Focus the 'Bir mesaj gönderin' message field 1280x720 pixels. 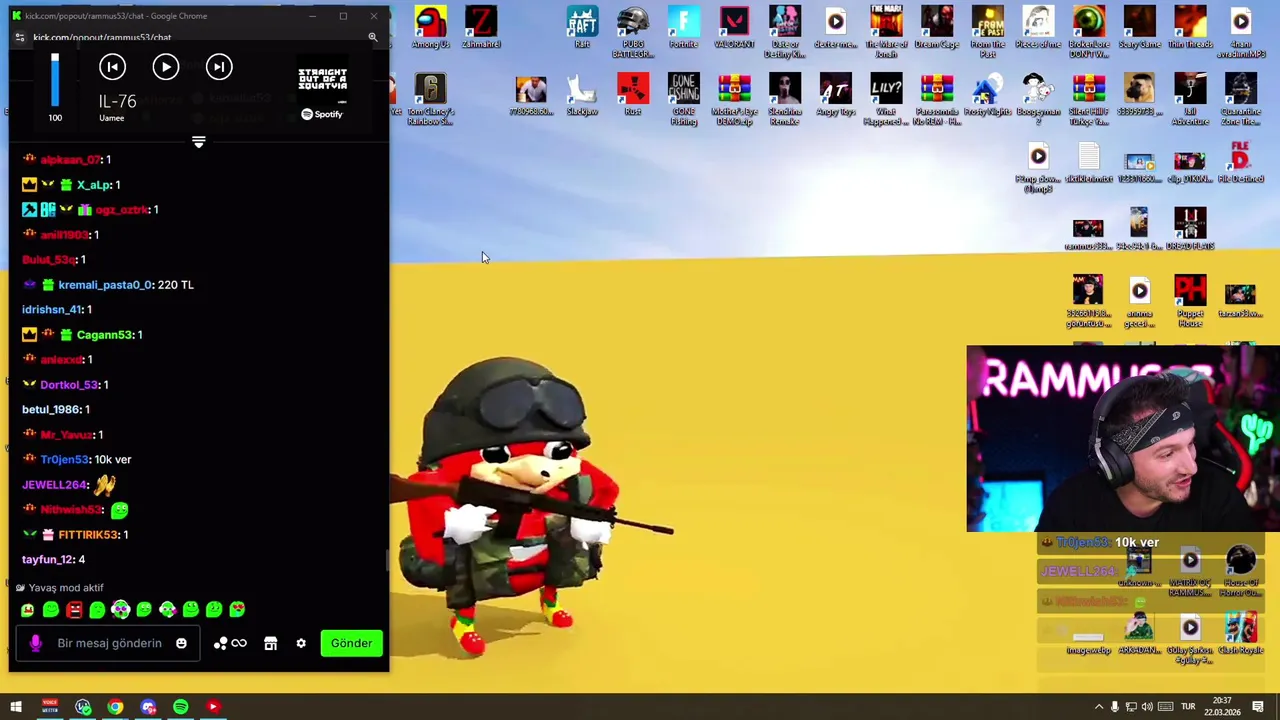point(110,643)
